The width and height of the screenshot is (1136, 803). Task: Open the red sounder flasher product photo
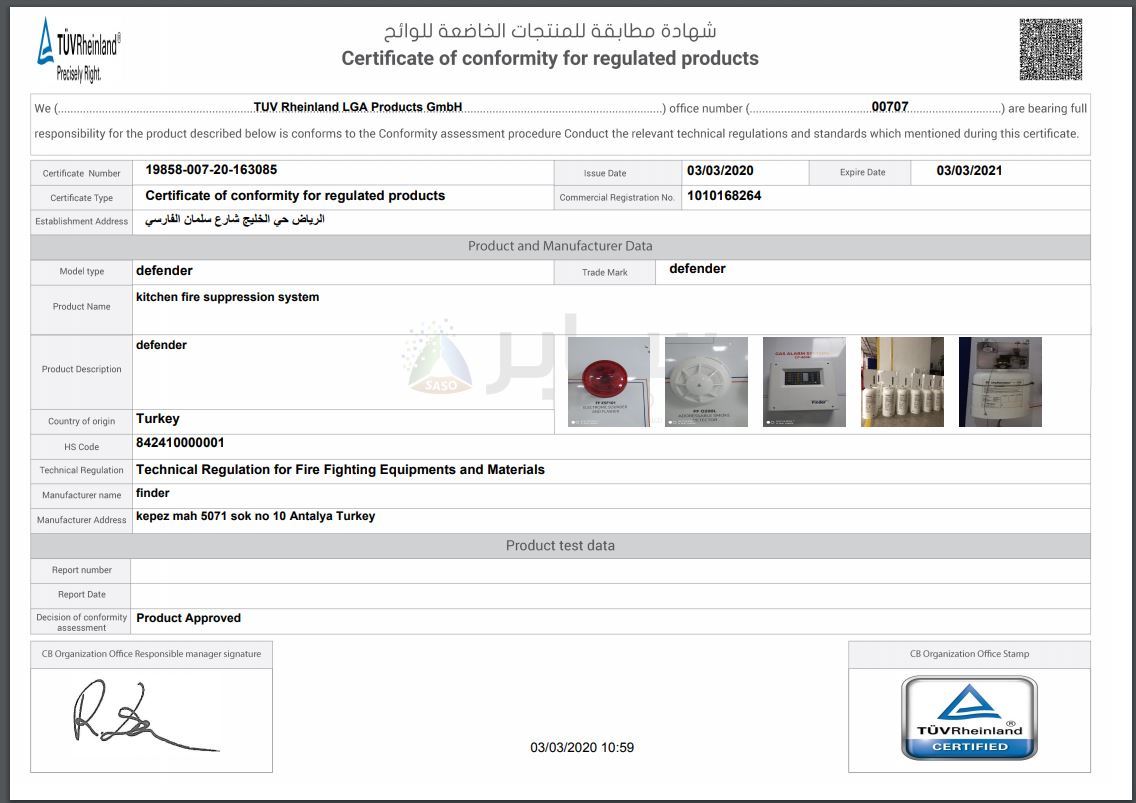pos(608,382)
